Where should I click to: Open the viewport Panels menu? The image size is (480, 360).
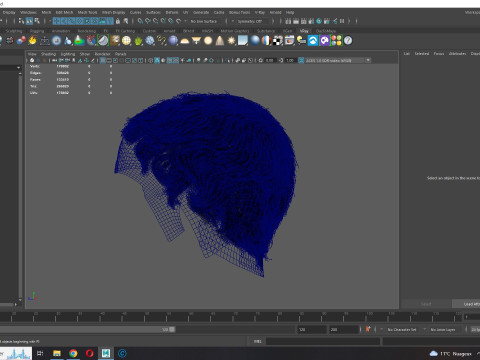click(121, 54)
